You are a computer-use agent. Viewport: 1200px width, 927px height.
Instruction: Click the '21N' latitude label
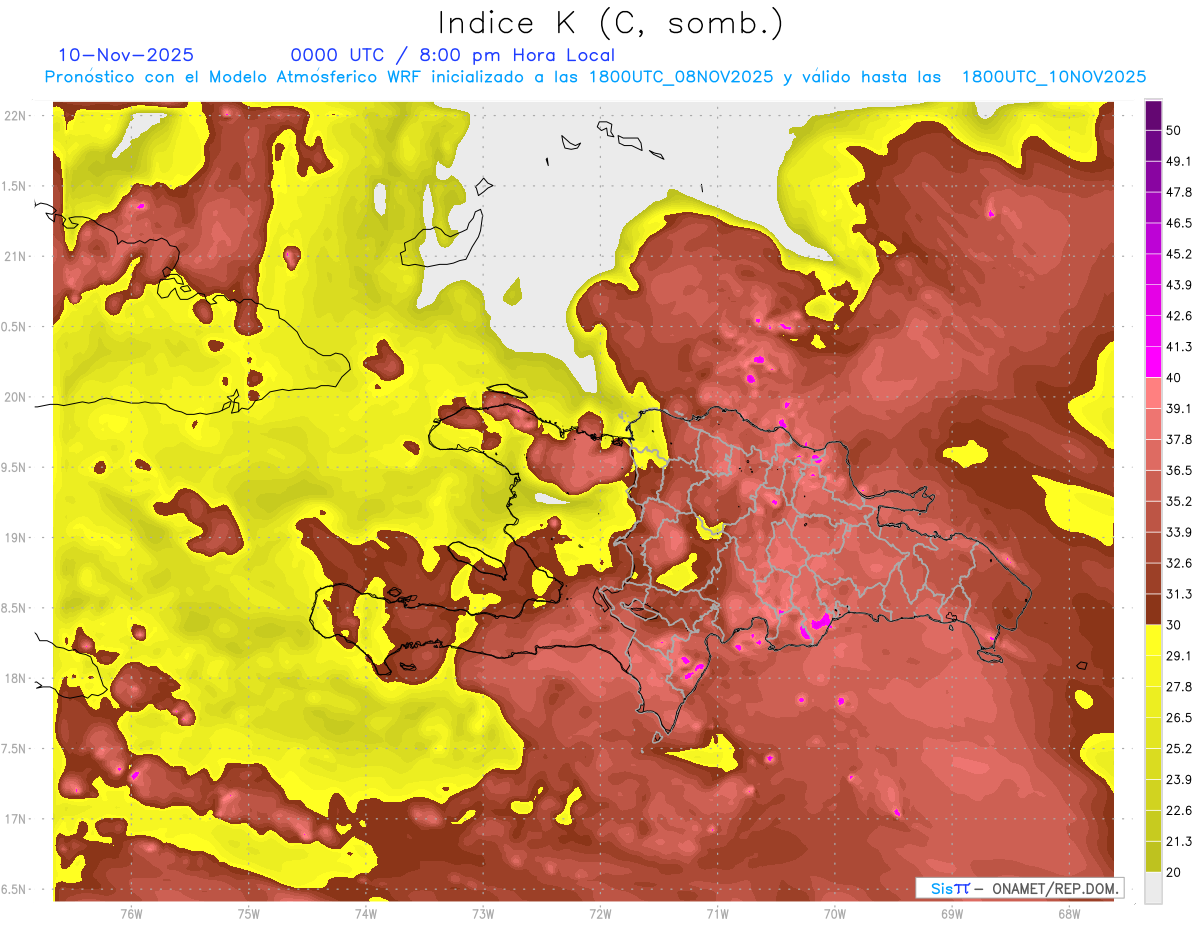tap(15, 256)
